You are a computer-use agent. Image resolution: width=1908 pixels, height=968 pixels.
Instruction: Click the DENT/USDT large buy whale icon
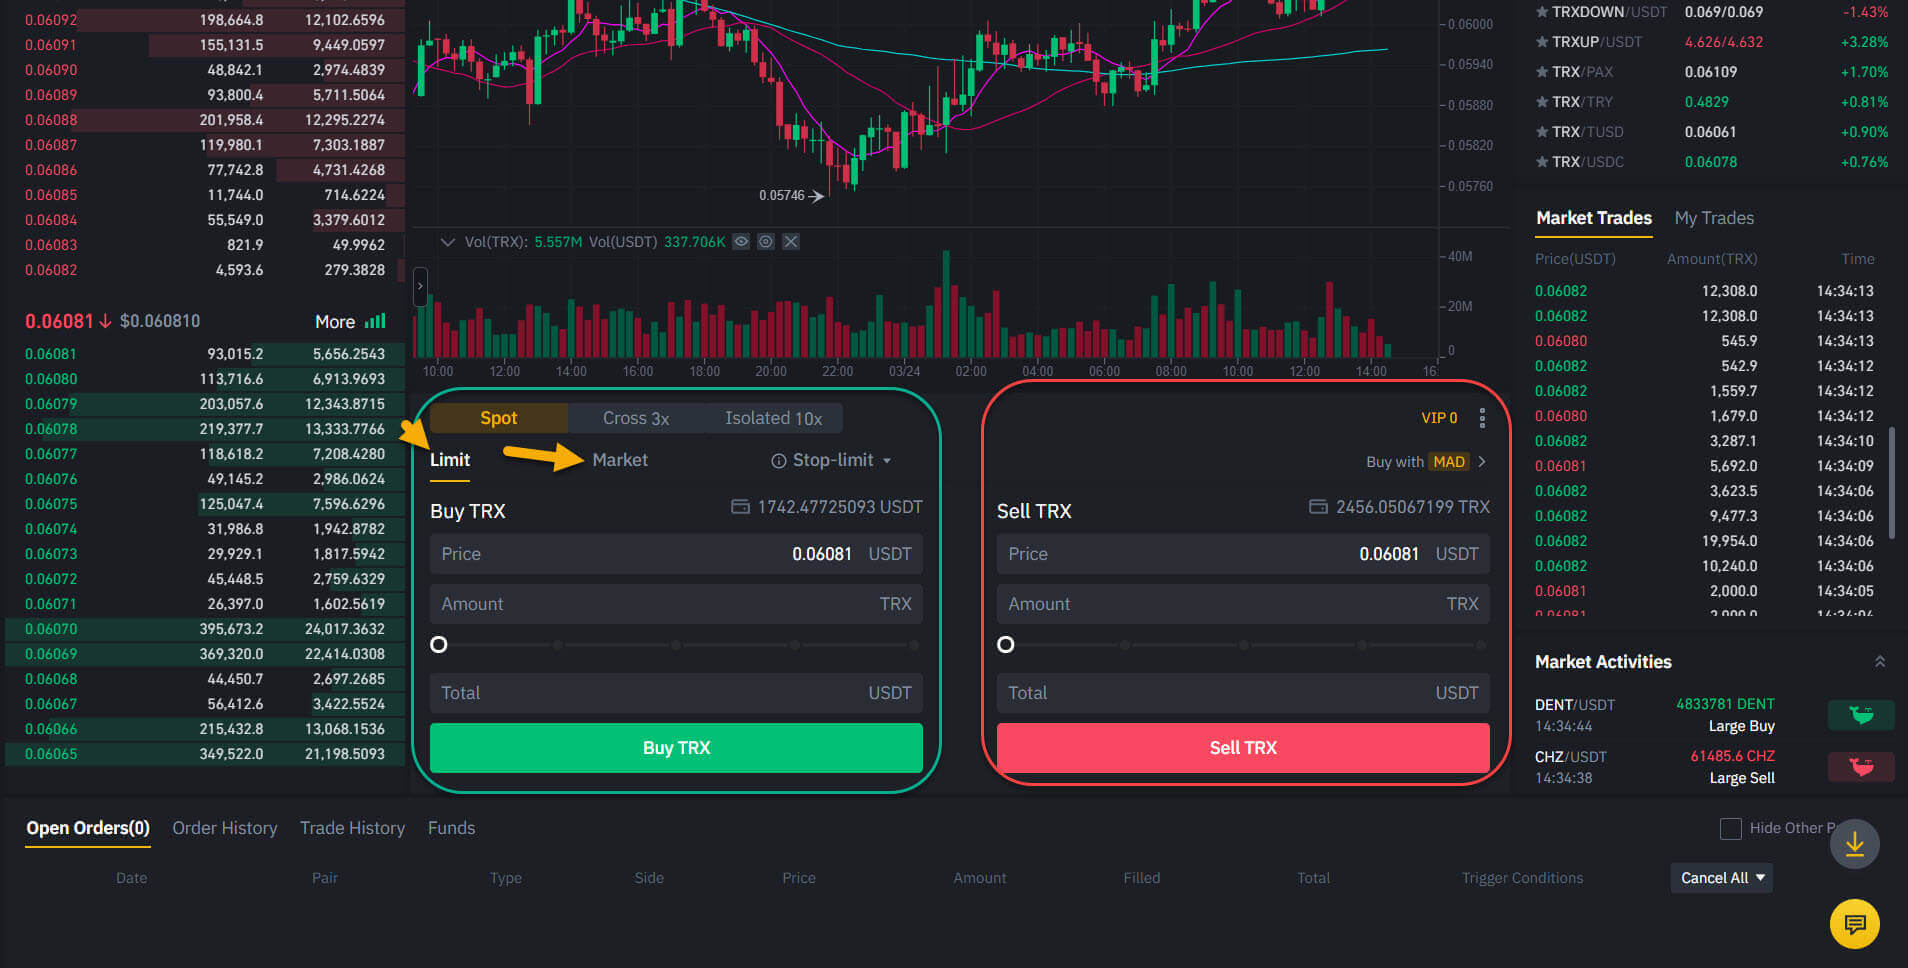(1861, 715)
